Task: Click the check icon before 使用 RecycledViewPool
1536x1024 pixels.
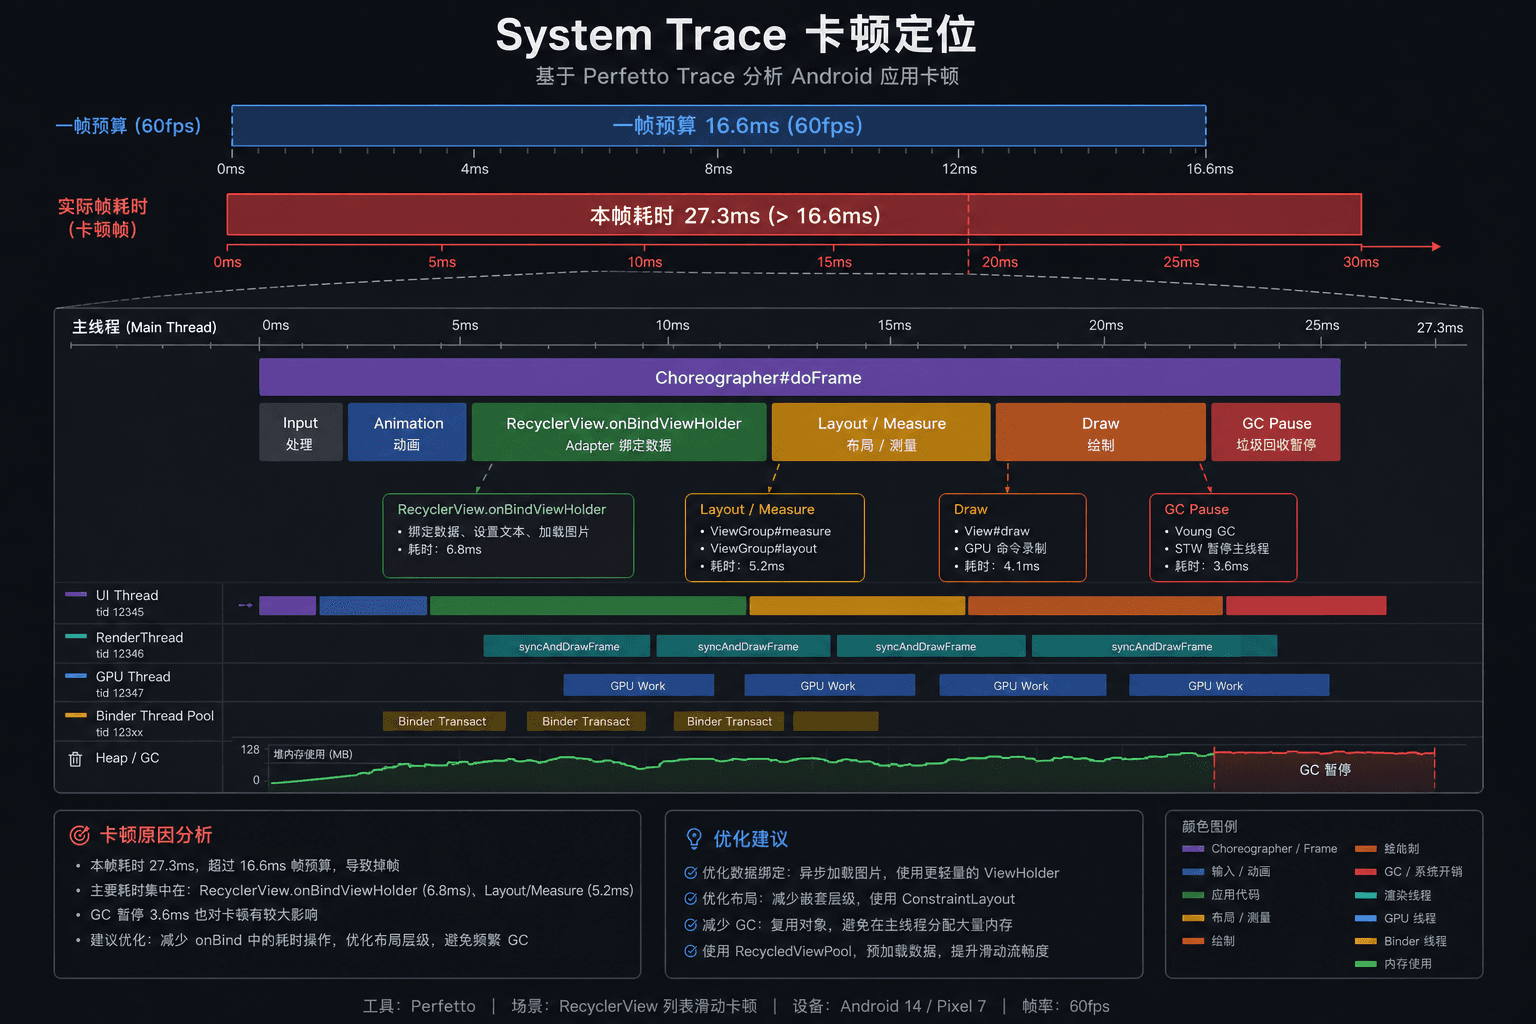Action: coord(691,950)
